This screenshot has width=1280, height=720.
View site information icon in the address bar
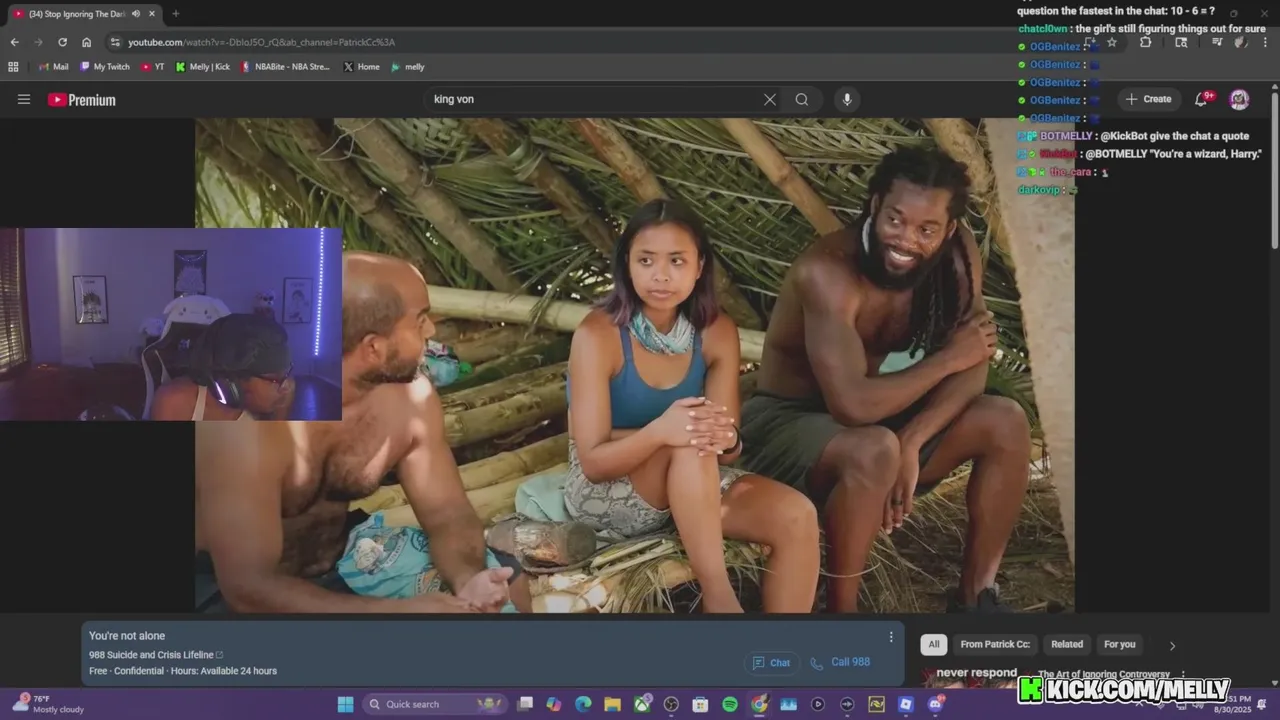[115, 42]
